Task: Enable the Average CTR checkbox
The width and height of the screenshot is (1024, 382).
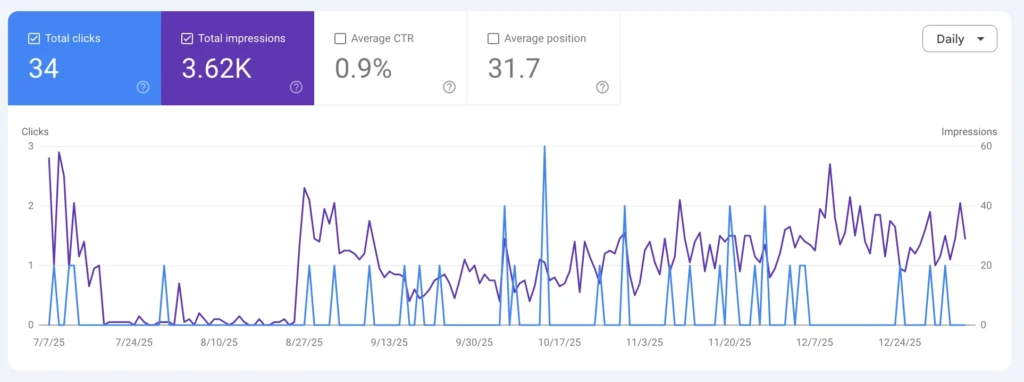Action: coord(340,39)
